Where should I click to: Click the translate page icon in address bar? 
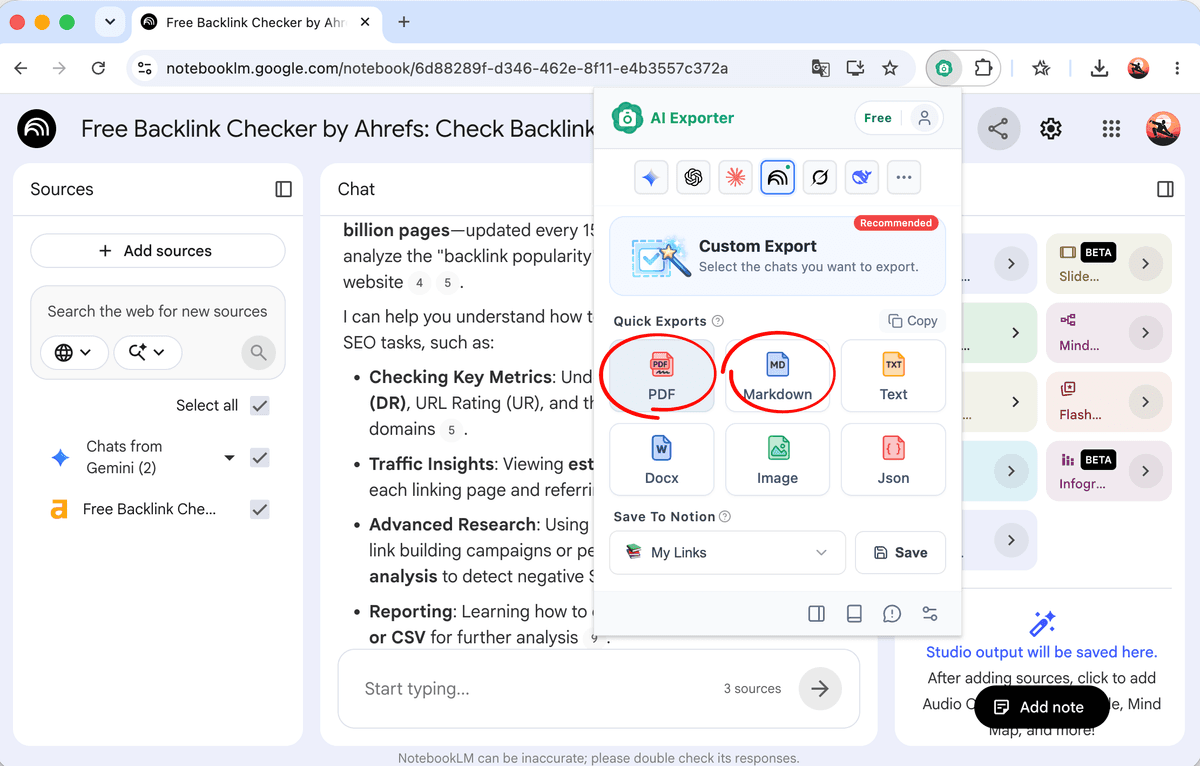(820, 68)
